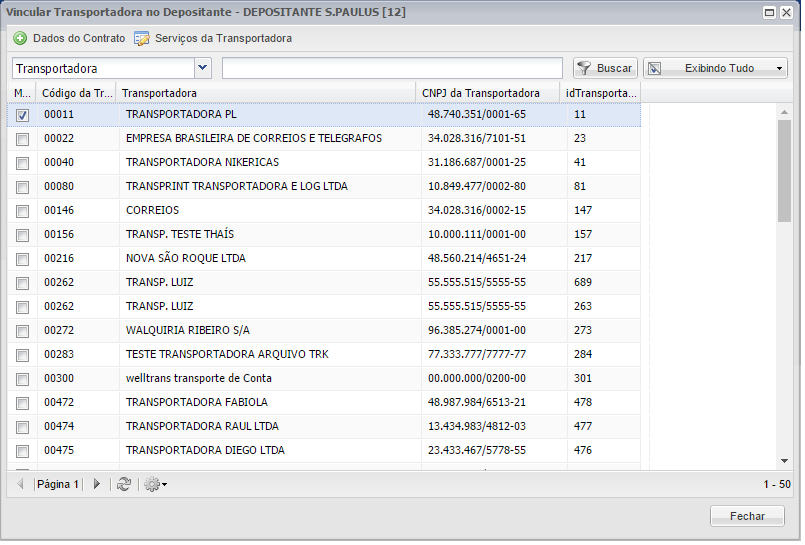The height and width of the screenshot is (545, 805).
Task: Go to the previous page arrow
Action: 21,484
